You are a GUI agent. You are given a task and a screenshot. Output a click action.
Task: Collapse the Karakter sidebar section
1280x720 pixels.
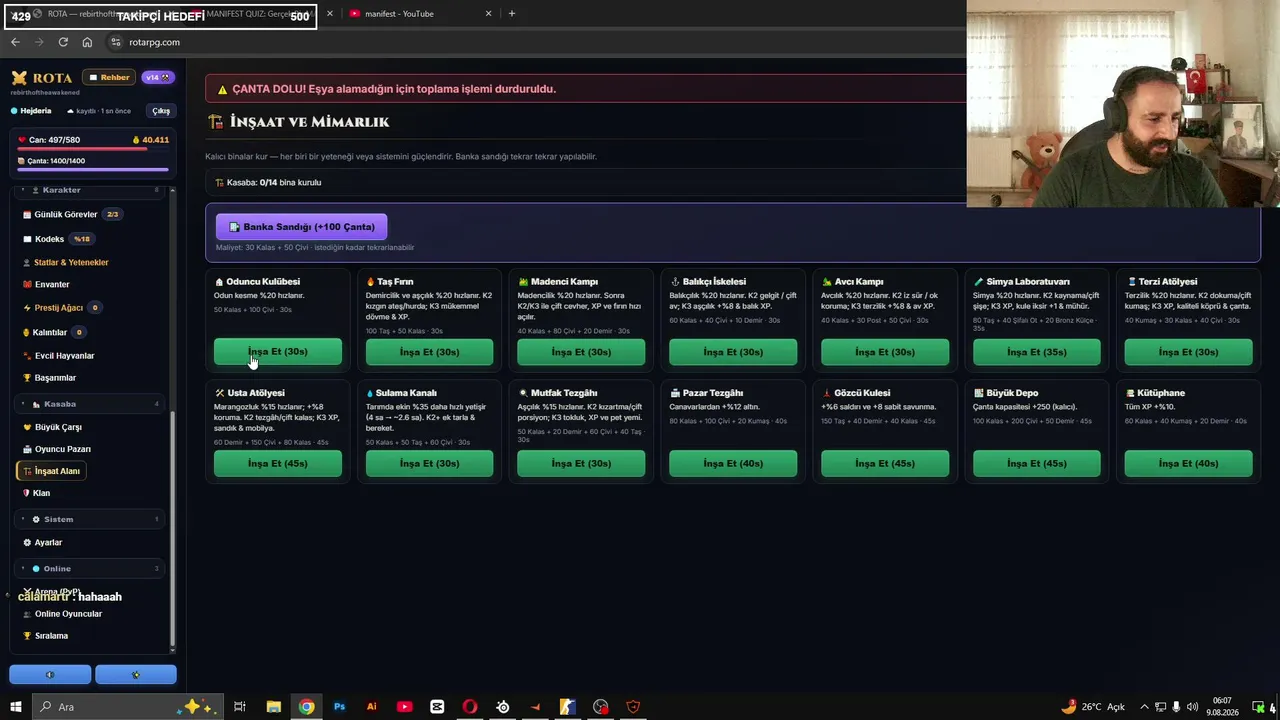[91, 190]
